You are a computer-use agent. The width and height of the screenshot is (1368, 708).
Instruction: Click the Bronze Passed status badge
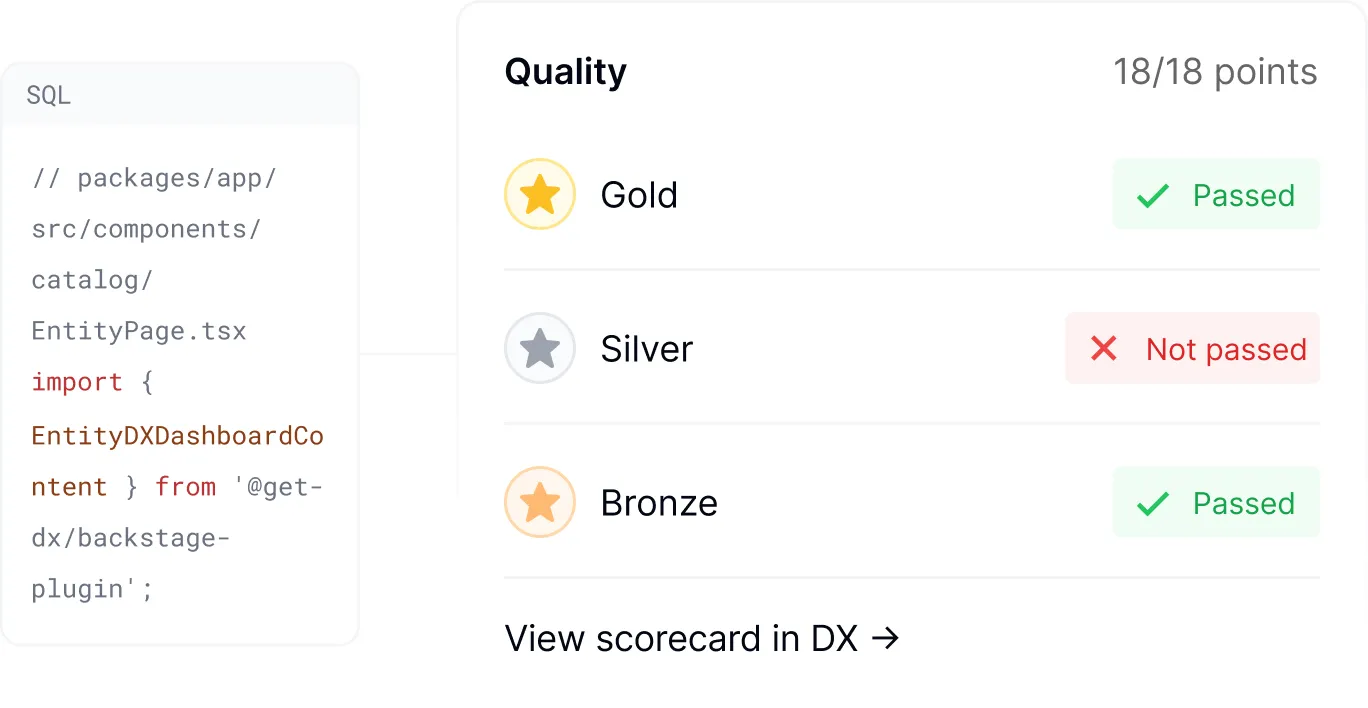coord(1216,503)
